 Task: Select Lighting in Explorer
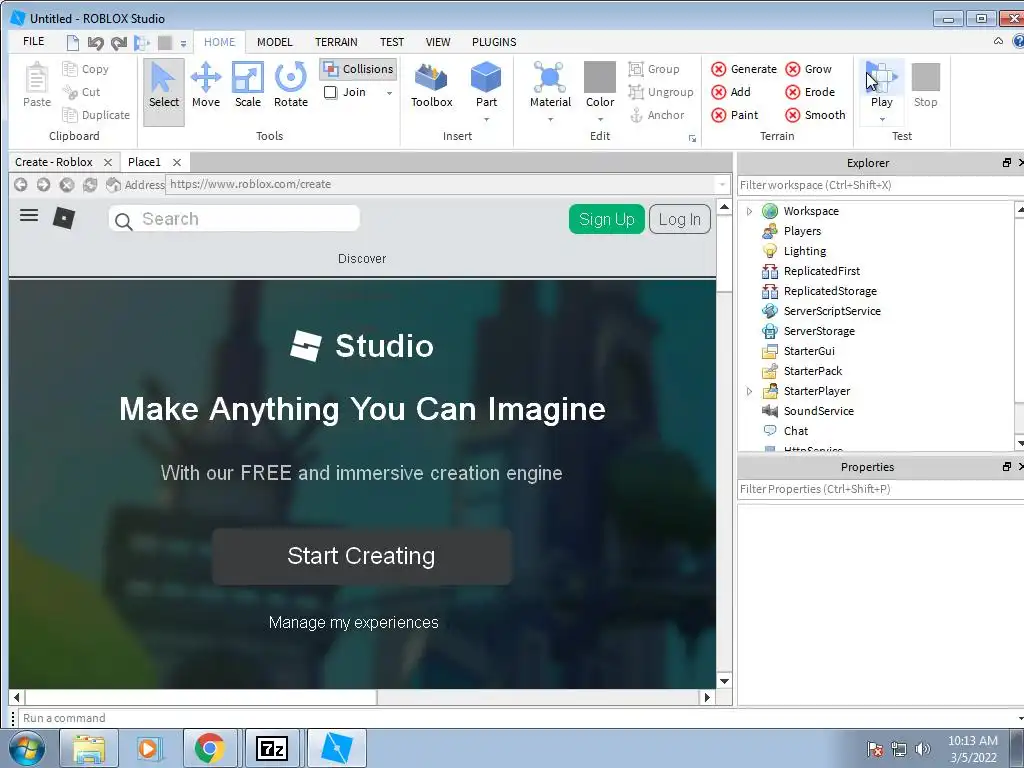click(x=805, y=251)
